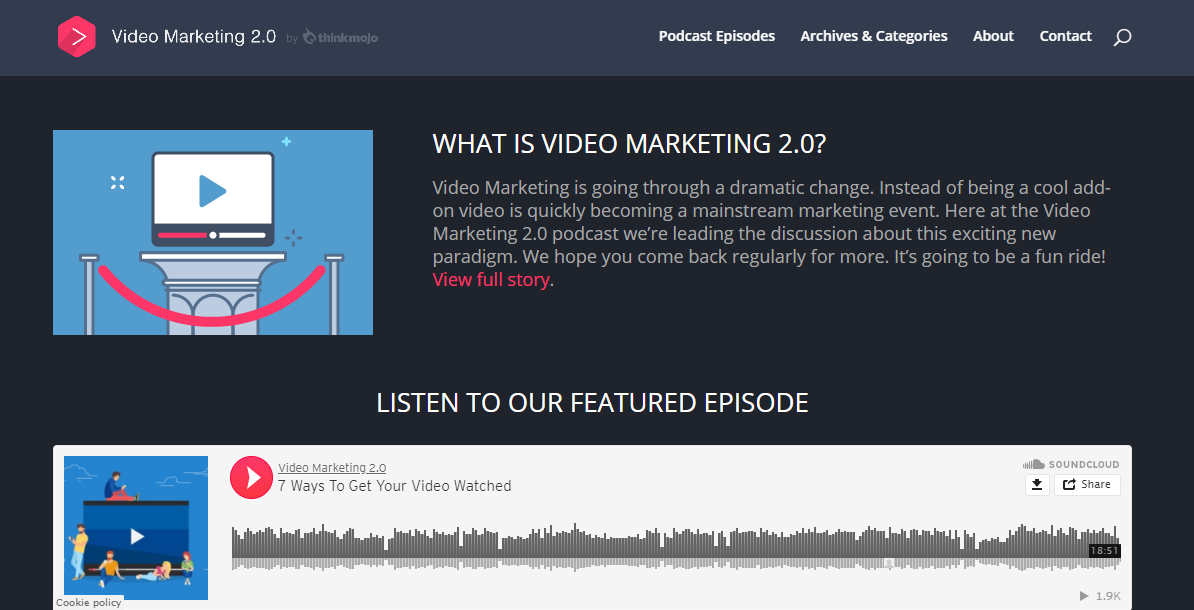
Task: Click the video player illustration image
Action: point(212,232)
